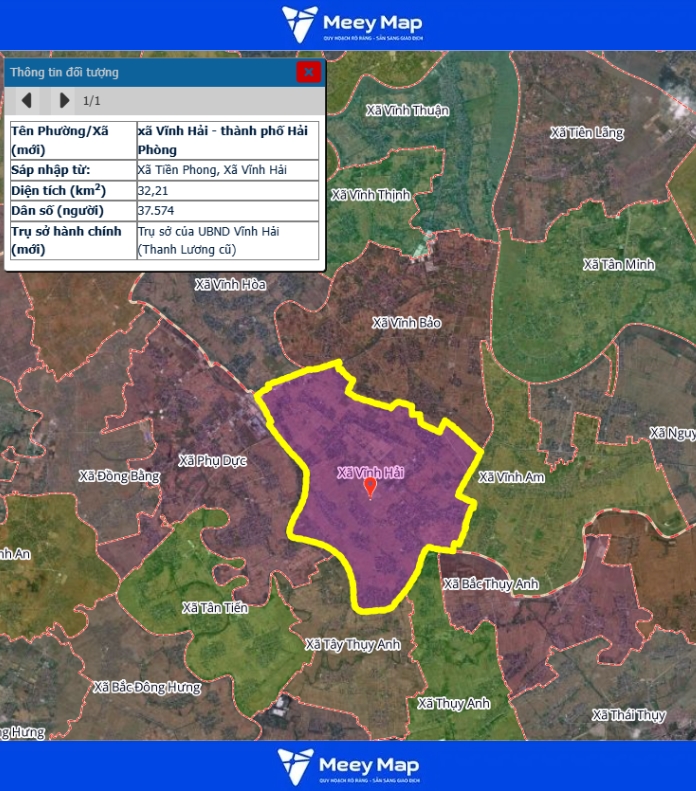Select Xã Vĩnh Thịnh on the map
The width and height of the screenshot is (696, 791).
[370, 195]
